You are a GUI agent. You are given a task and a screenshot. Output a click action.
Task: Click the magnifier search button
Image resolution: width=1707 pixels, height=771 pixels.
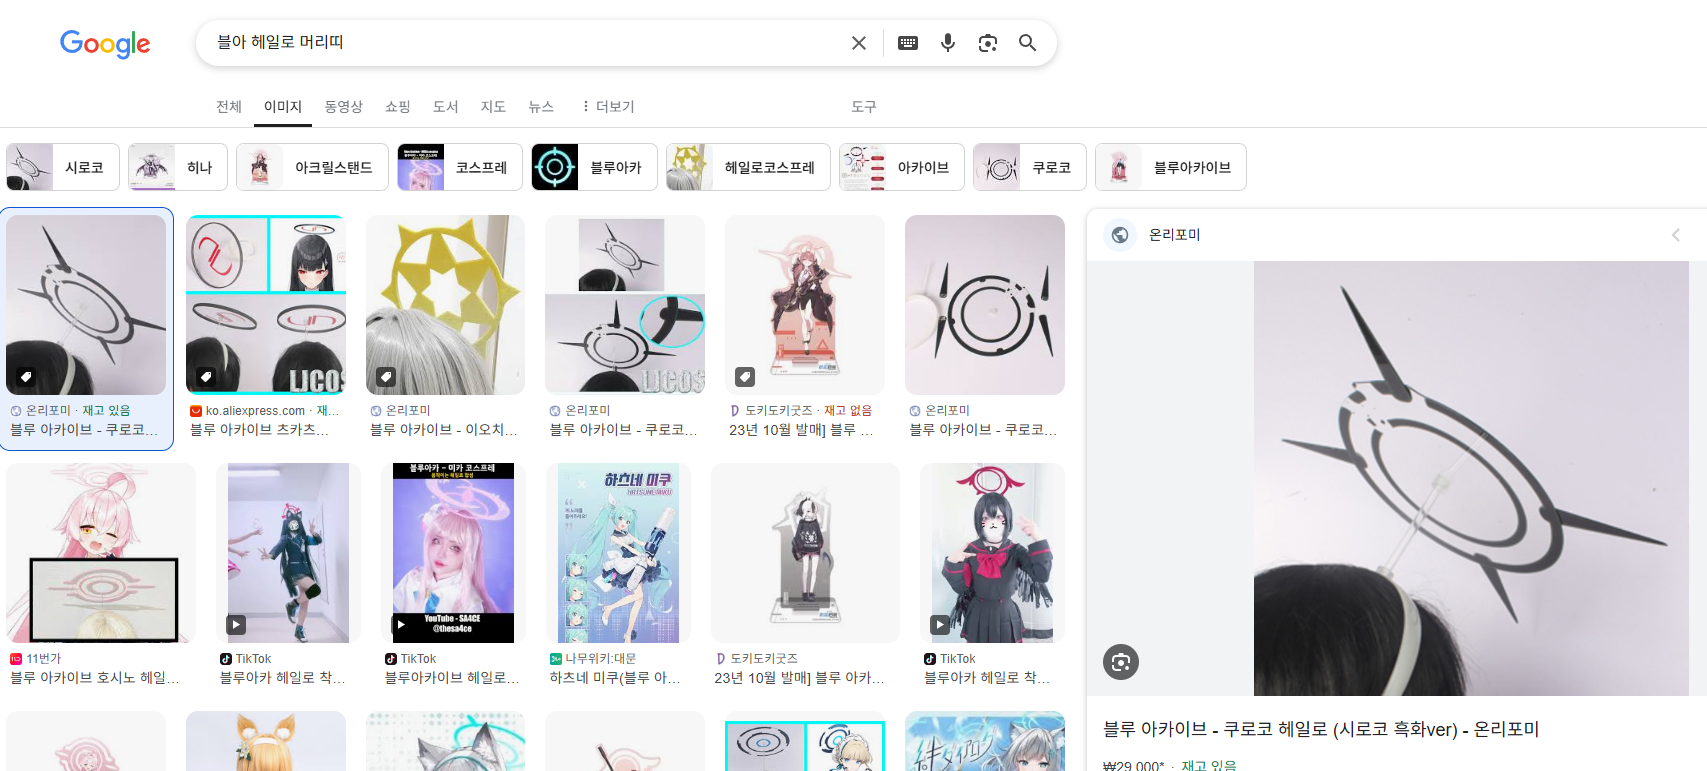click(x=1027, y=43)
